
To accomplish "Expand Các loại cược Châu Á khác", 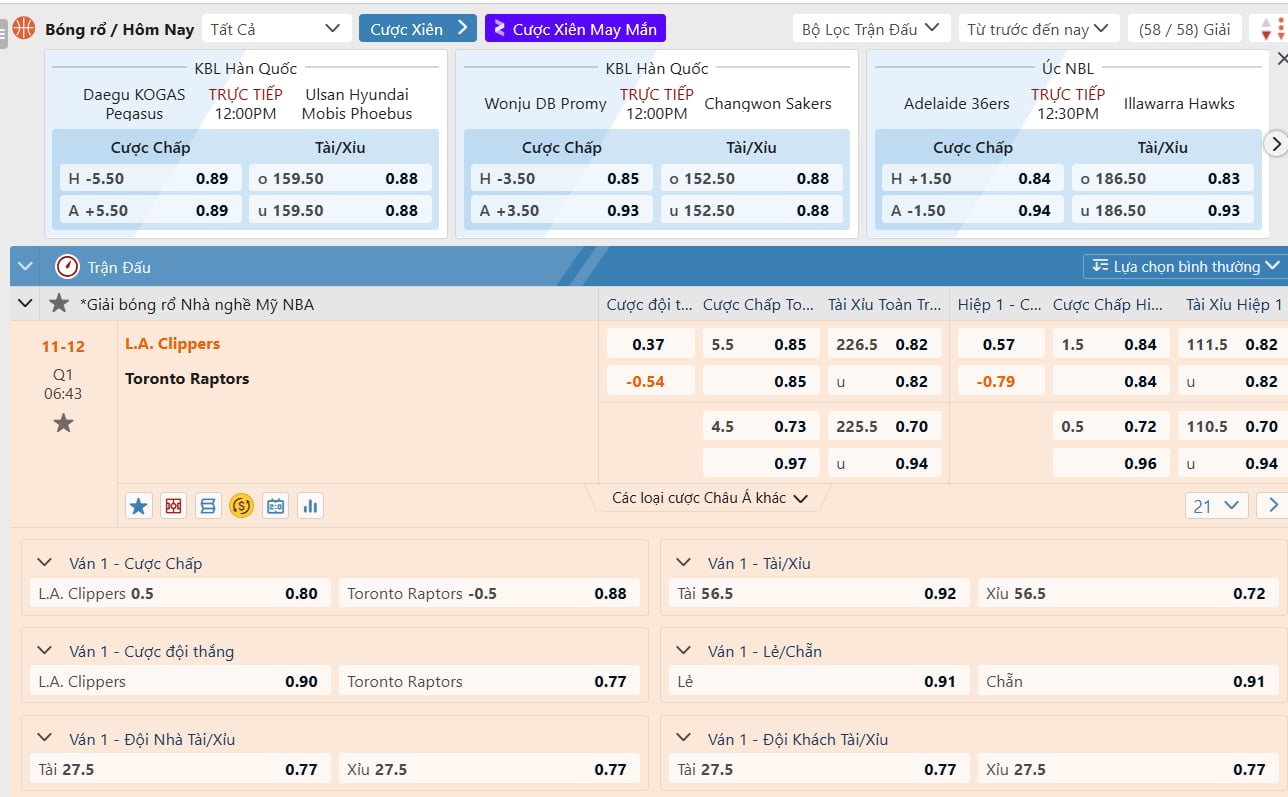I will click(x=709, y=498).
